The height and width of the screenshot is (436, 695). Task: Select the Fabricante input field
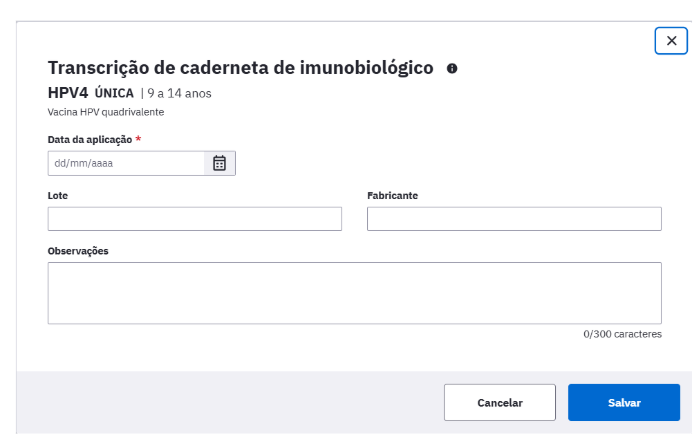pos(514,219)
